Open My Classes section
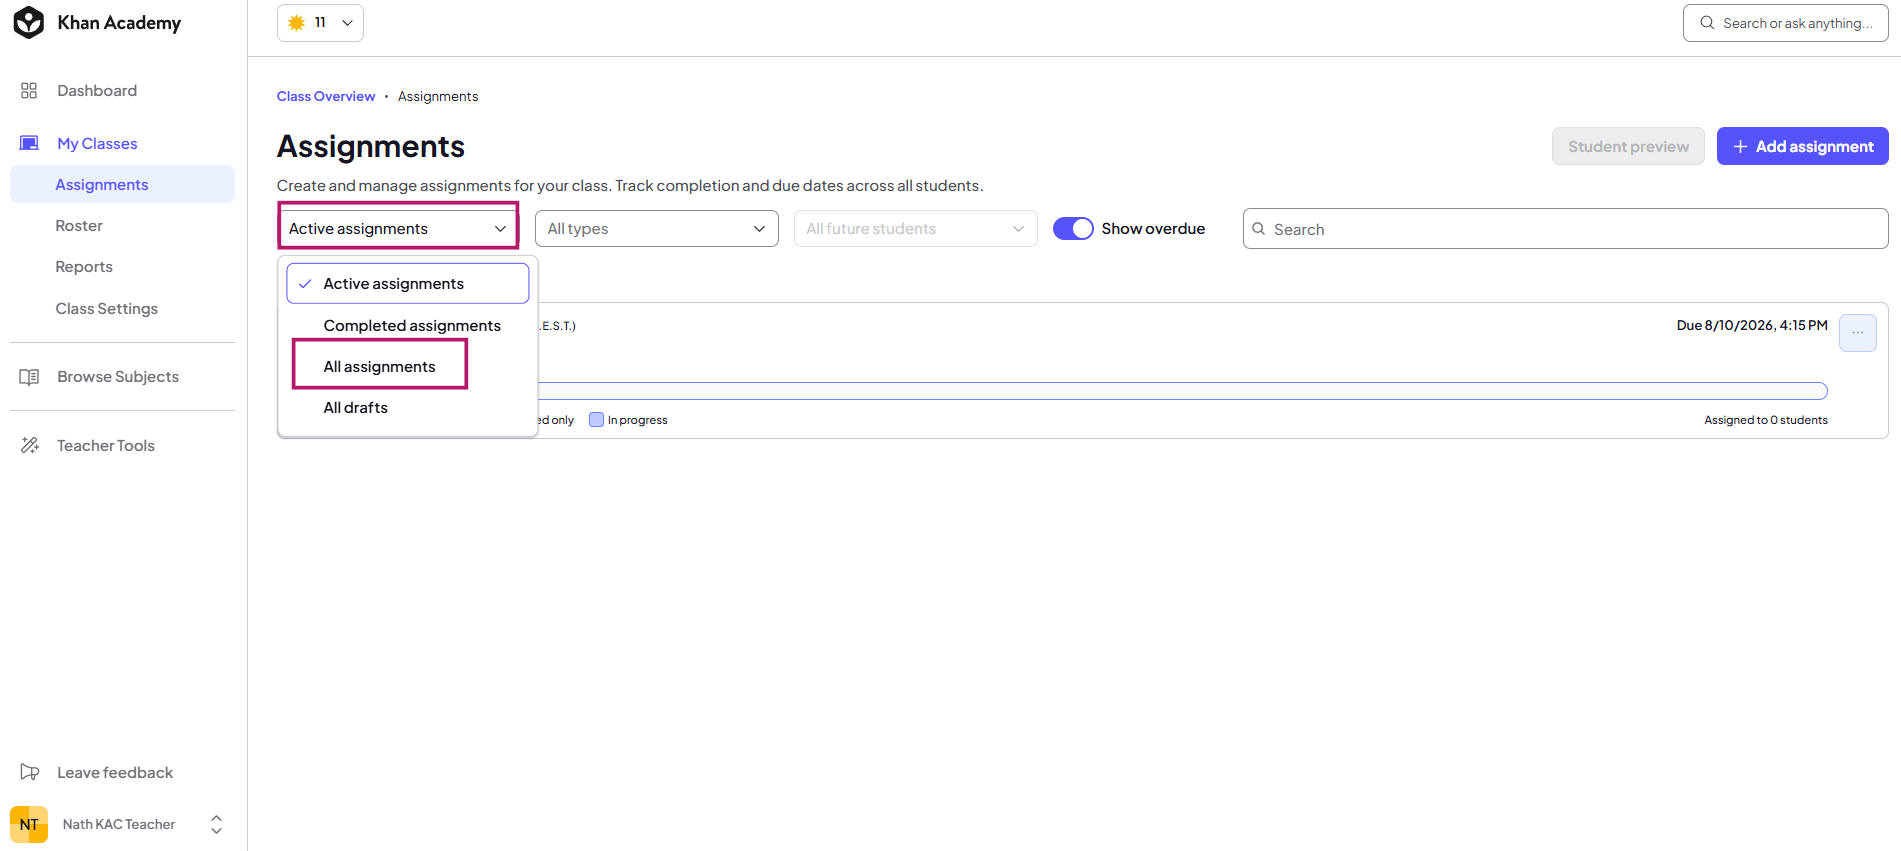Screen dimensions: 1901x851 [x=97, y=144]
